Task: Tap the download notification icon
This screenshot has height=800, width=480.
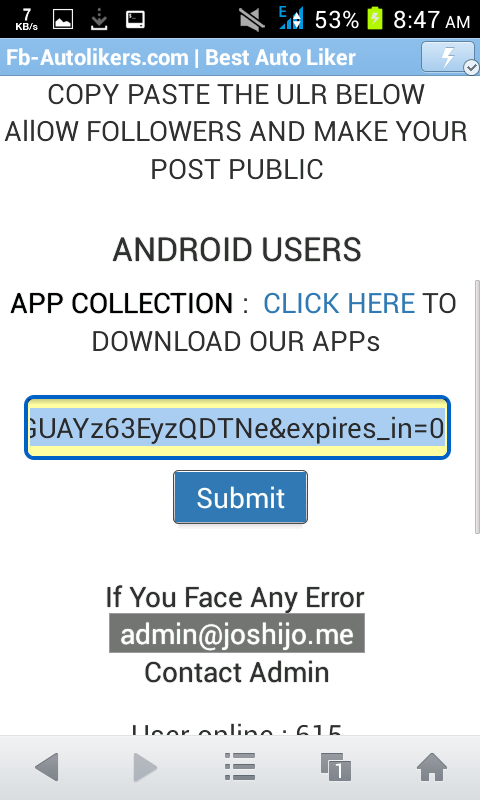Action: pyautogui.click(x=99, y=19)
